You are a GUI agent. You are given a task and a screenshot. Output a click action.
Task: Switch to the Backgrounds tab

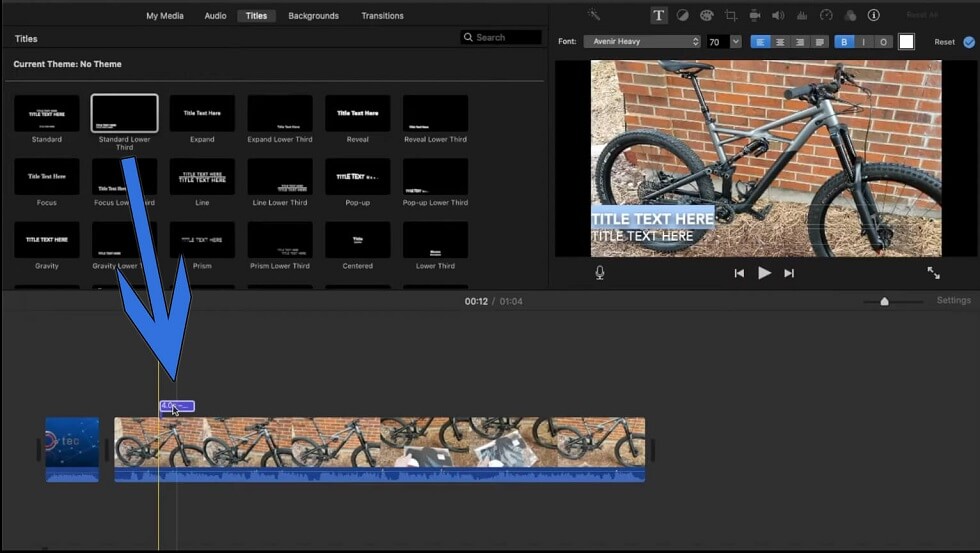[313, 16]
